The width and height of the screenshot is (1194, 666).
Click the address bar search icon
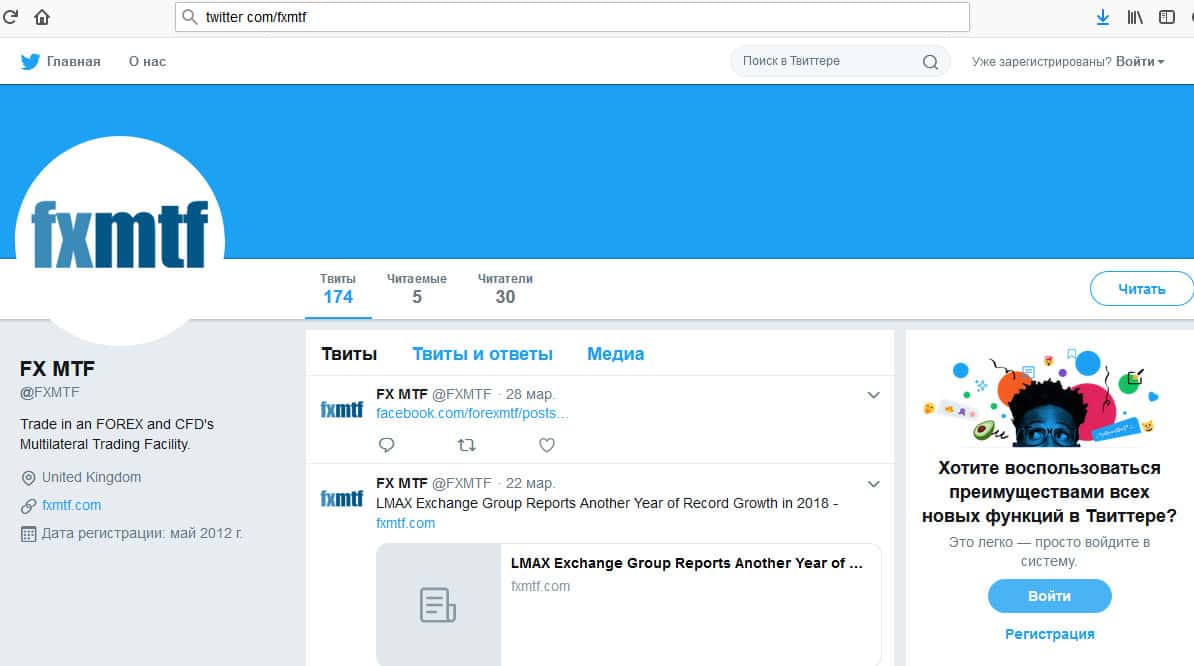(190, 17)
